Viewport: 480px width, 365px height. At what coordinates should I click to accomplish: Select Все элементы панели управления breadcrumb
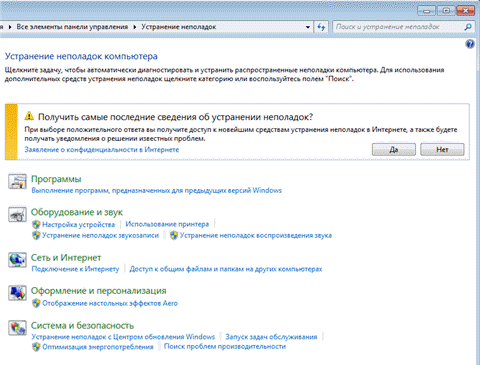pyautogui.click(x=72, y=27)
